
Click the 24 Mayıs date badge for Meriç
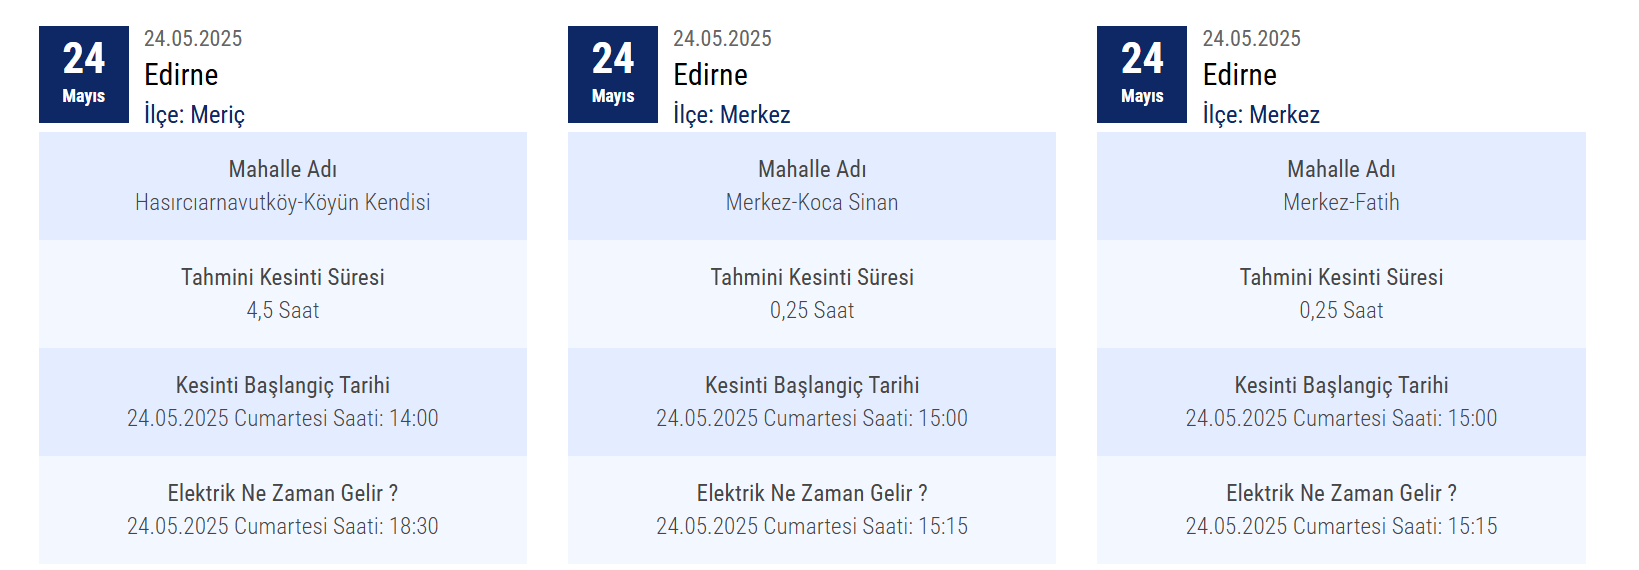coord(84,74)
